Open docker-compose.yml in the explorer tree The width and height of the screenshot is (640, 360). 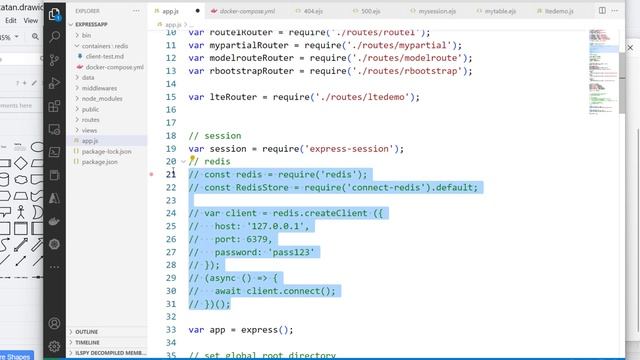coord(115,67)
